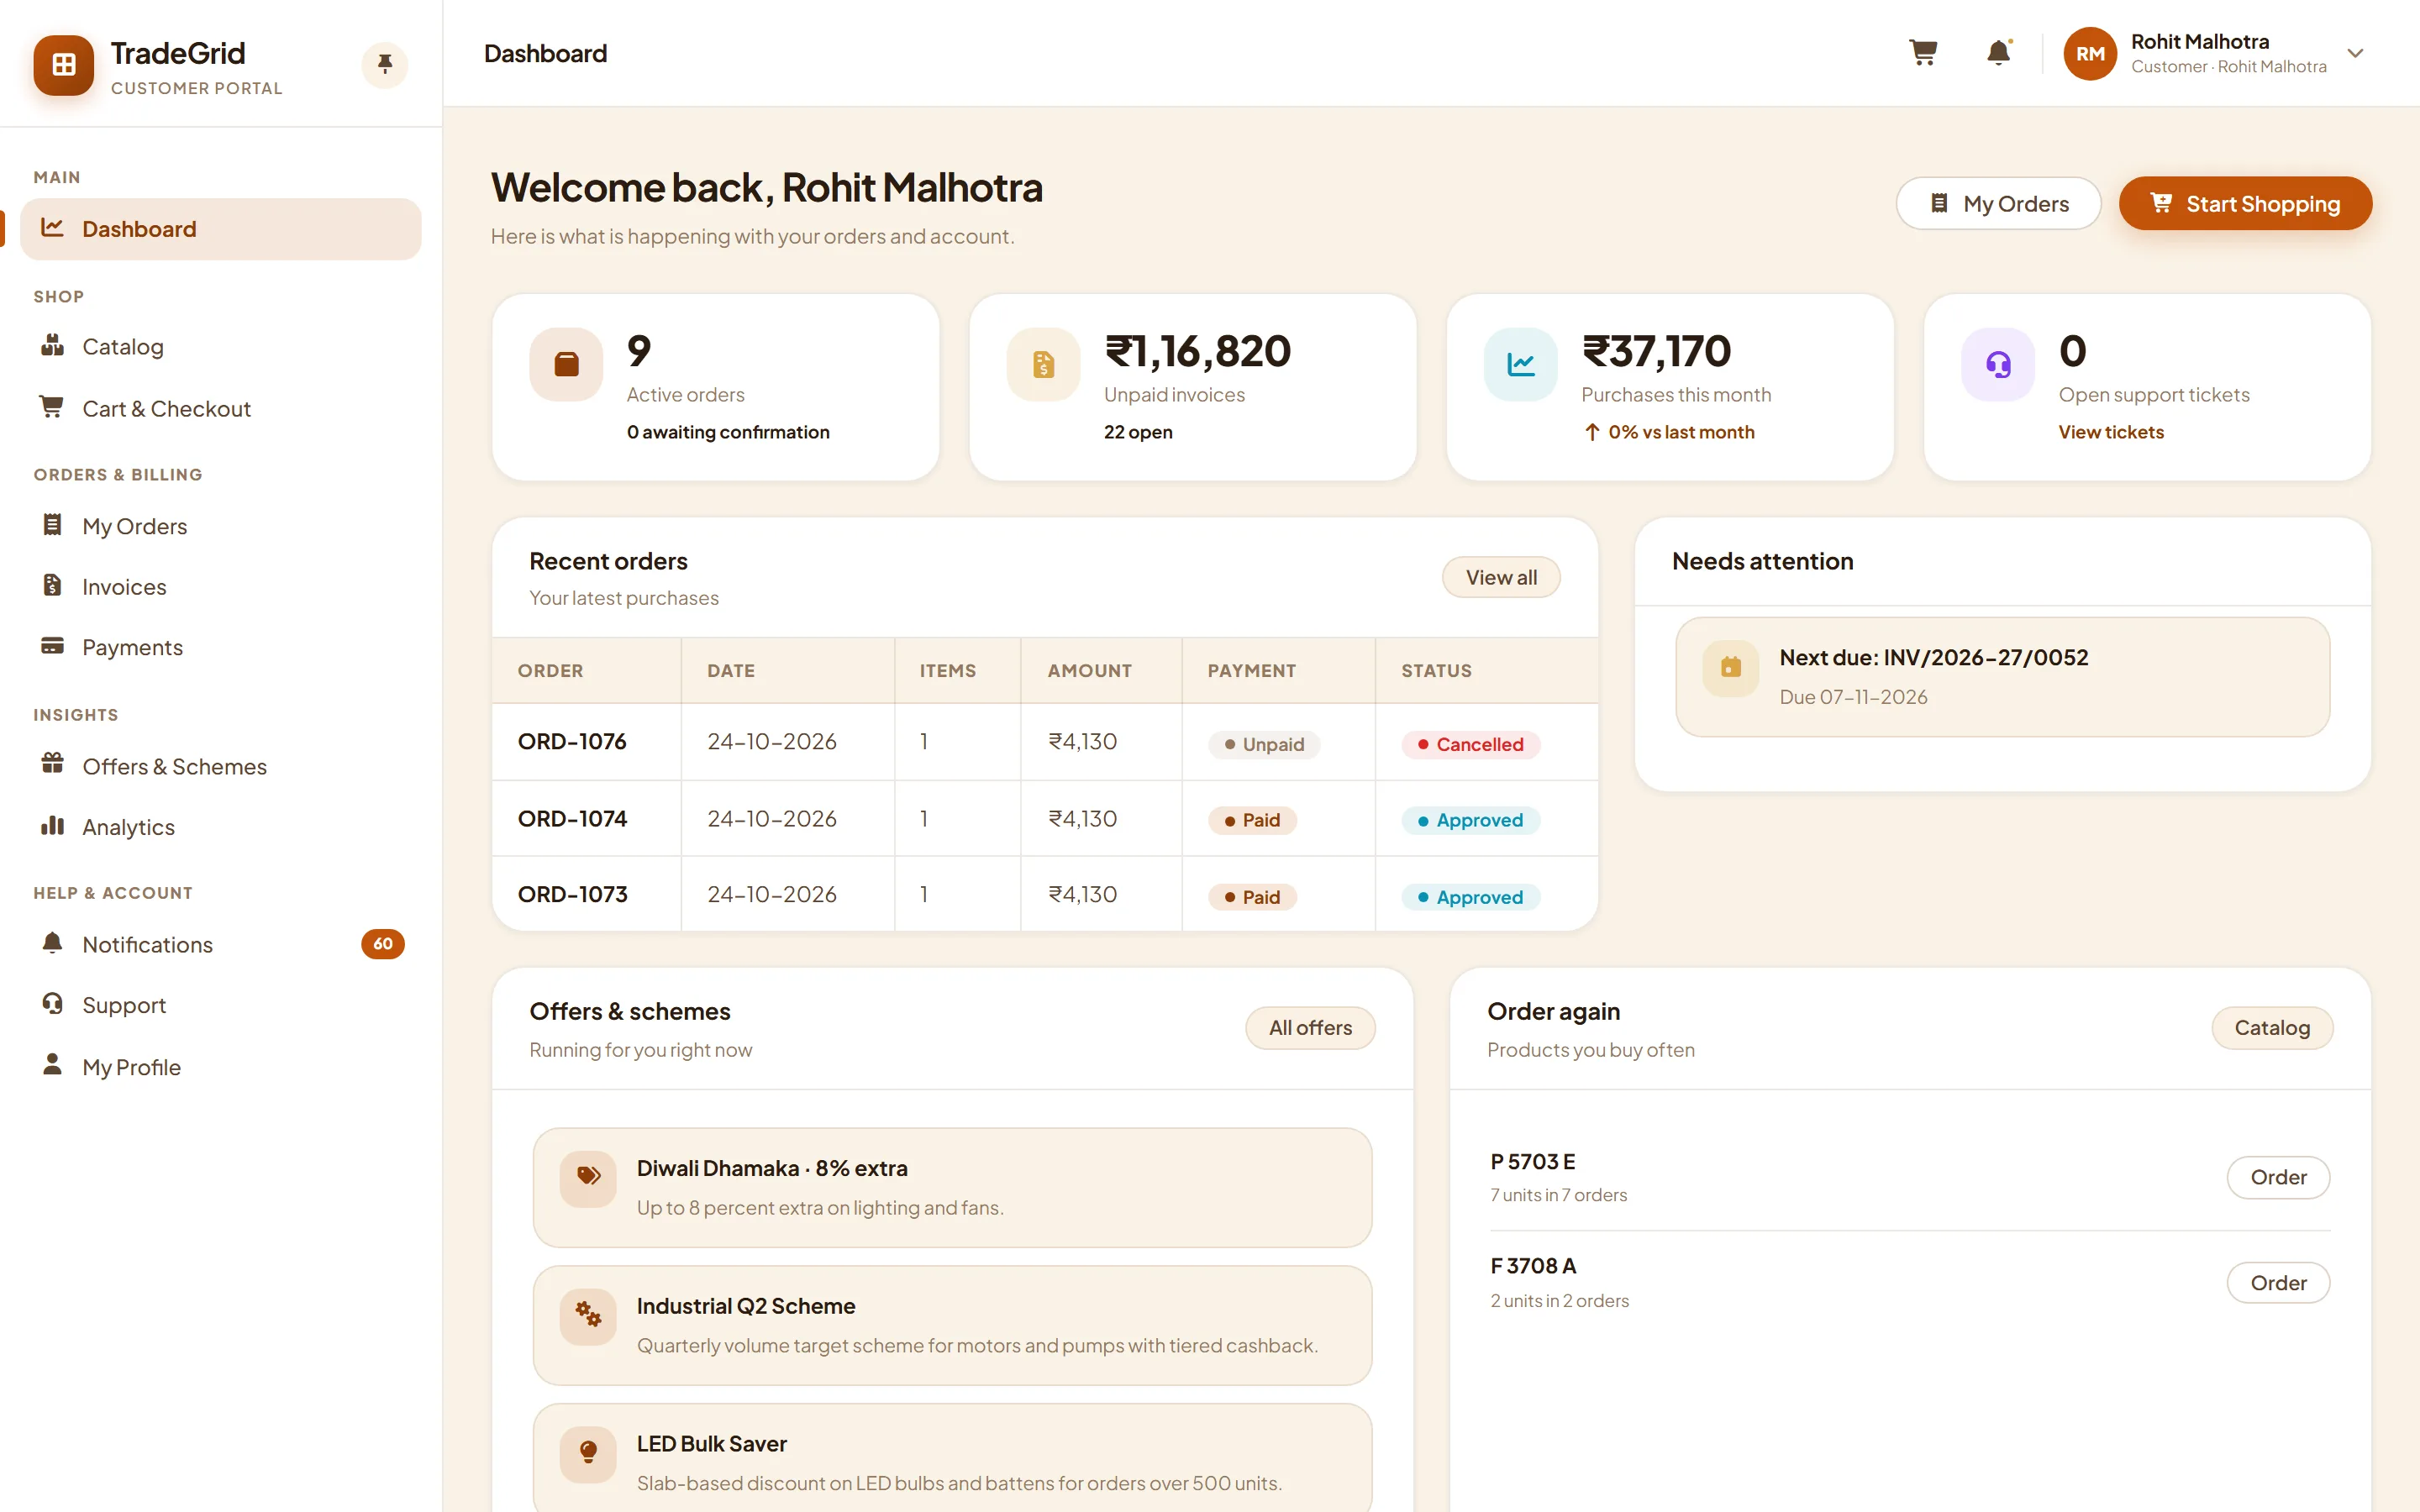2420x1512 pixels.
Task: Click the Support headset icon
Action: point(52,1004)
